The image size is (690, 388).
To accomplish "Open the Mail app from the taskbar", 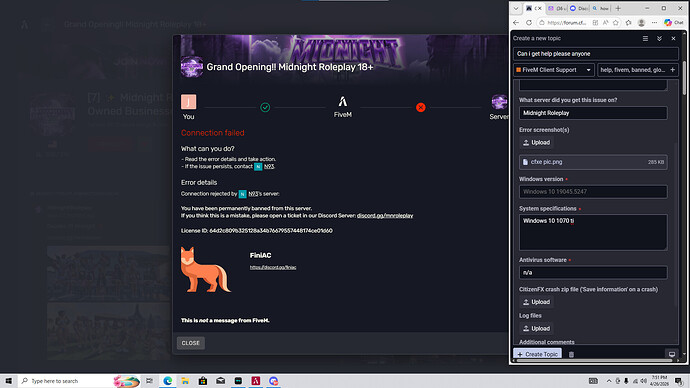I will pyautogui.click(x=220, y=381).
